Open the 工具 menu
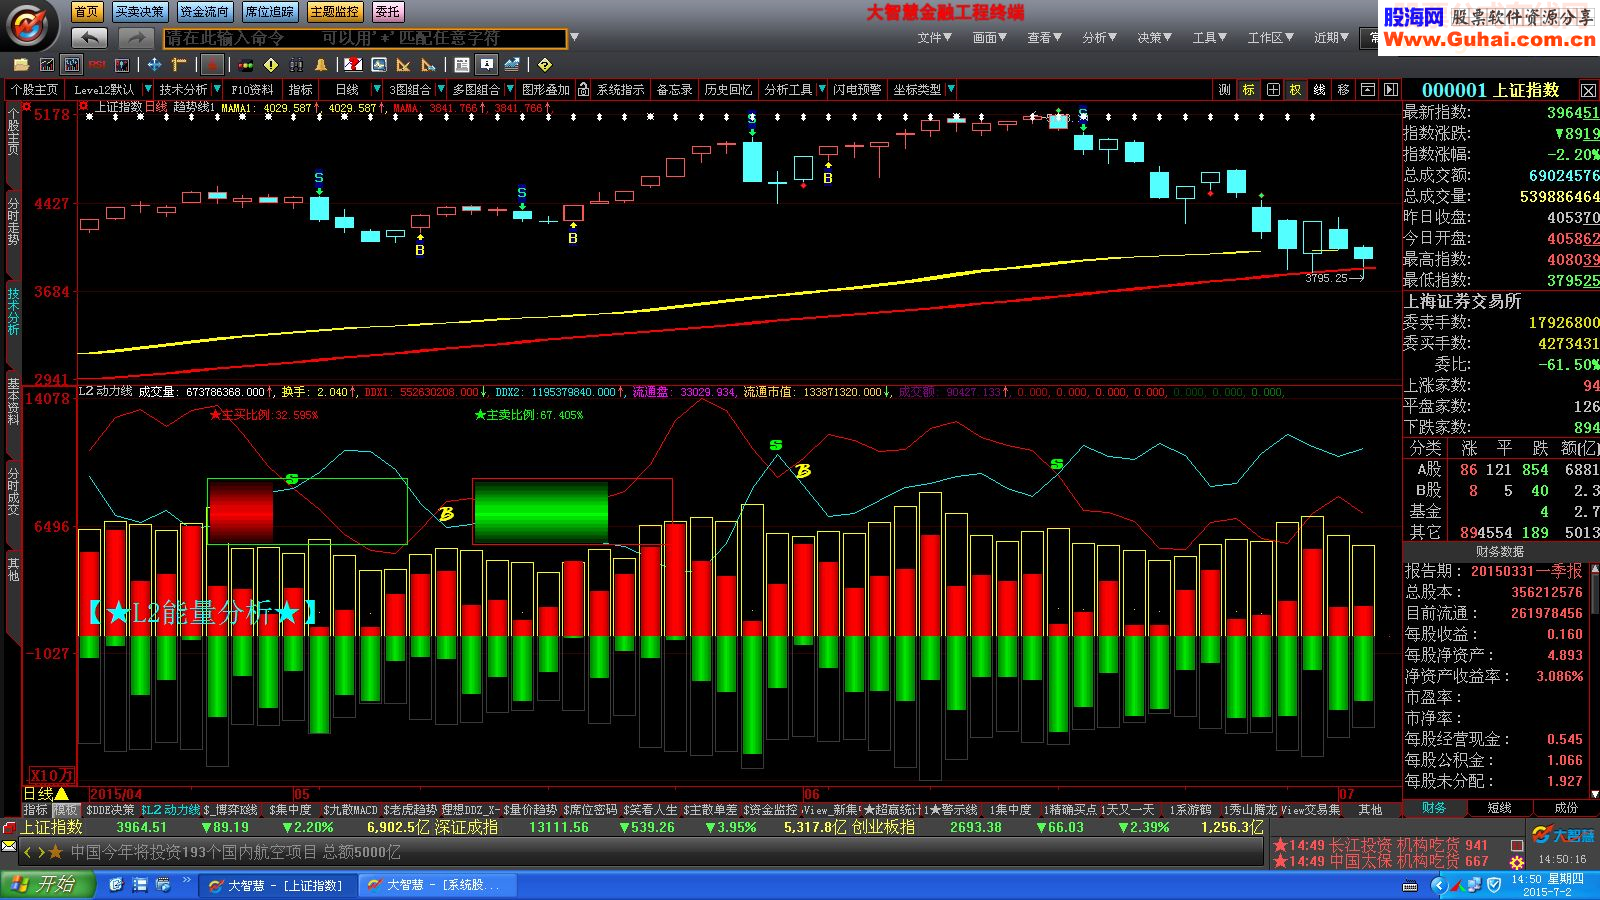 (x=1209, y=38)
